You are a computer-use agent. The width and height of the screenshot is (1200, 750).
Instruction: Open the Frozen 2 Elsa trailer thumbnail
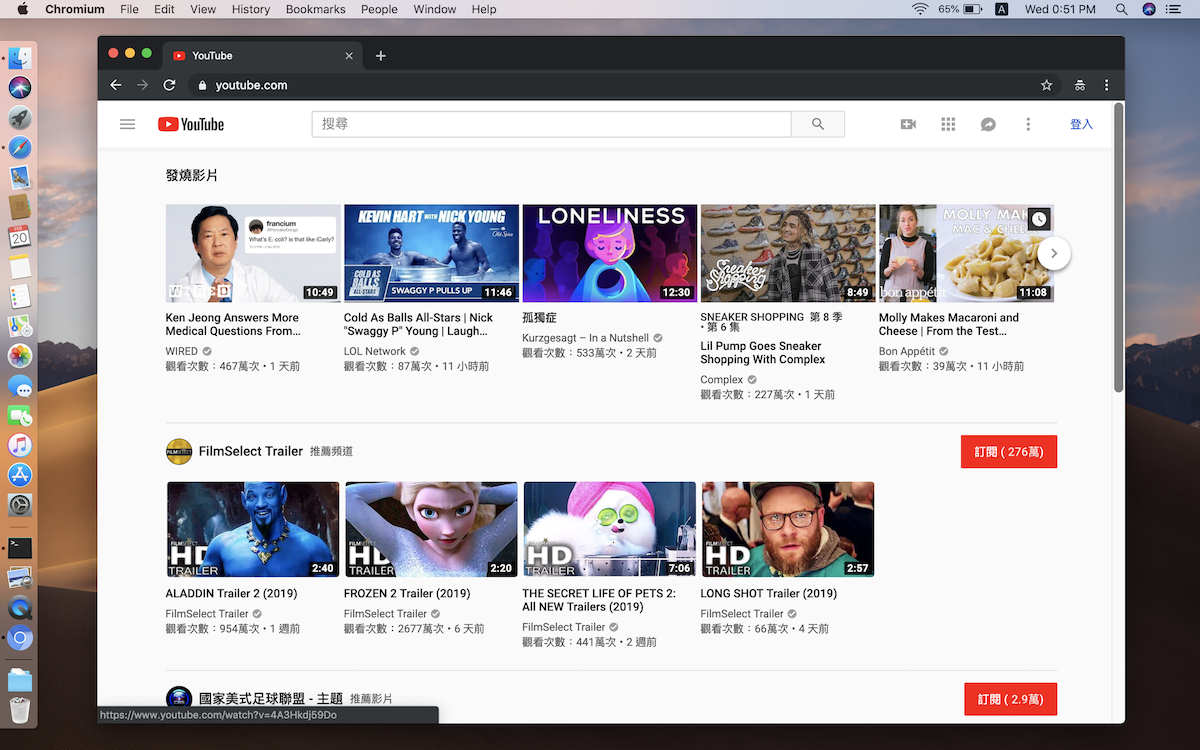[x=431, y=529]
